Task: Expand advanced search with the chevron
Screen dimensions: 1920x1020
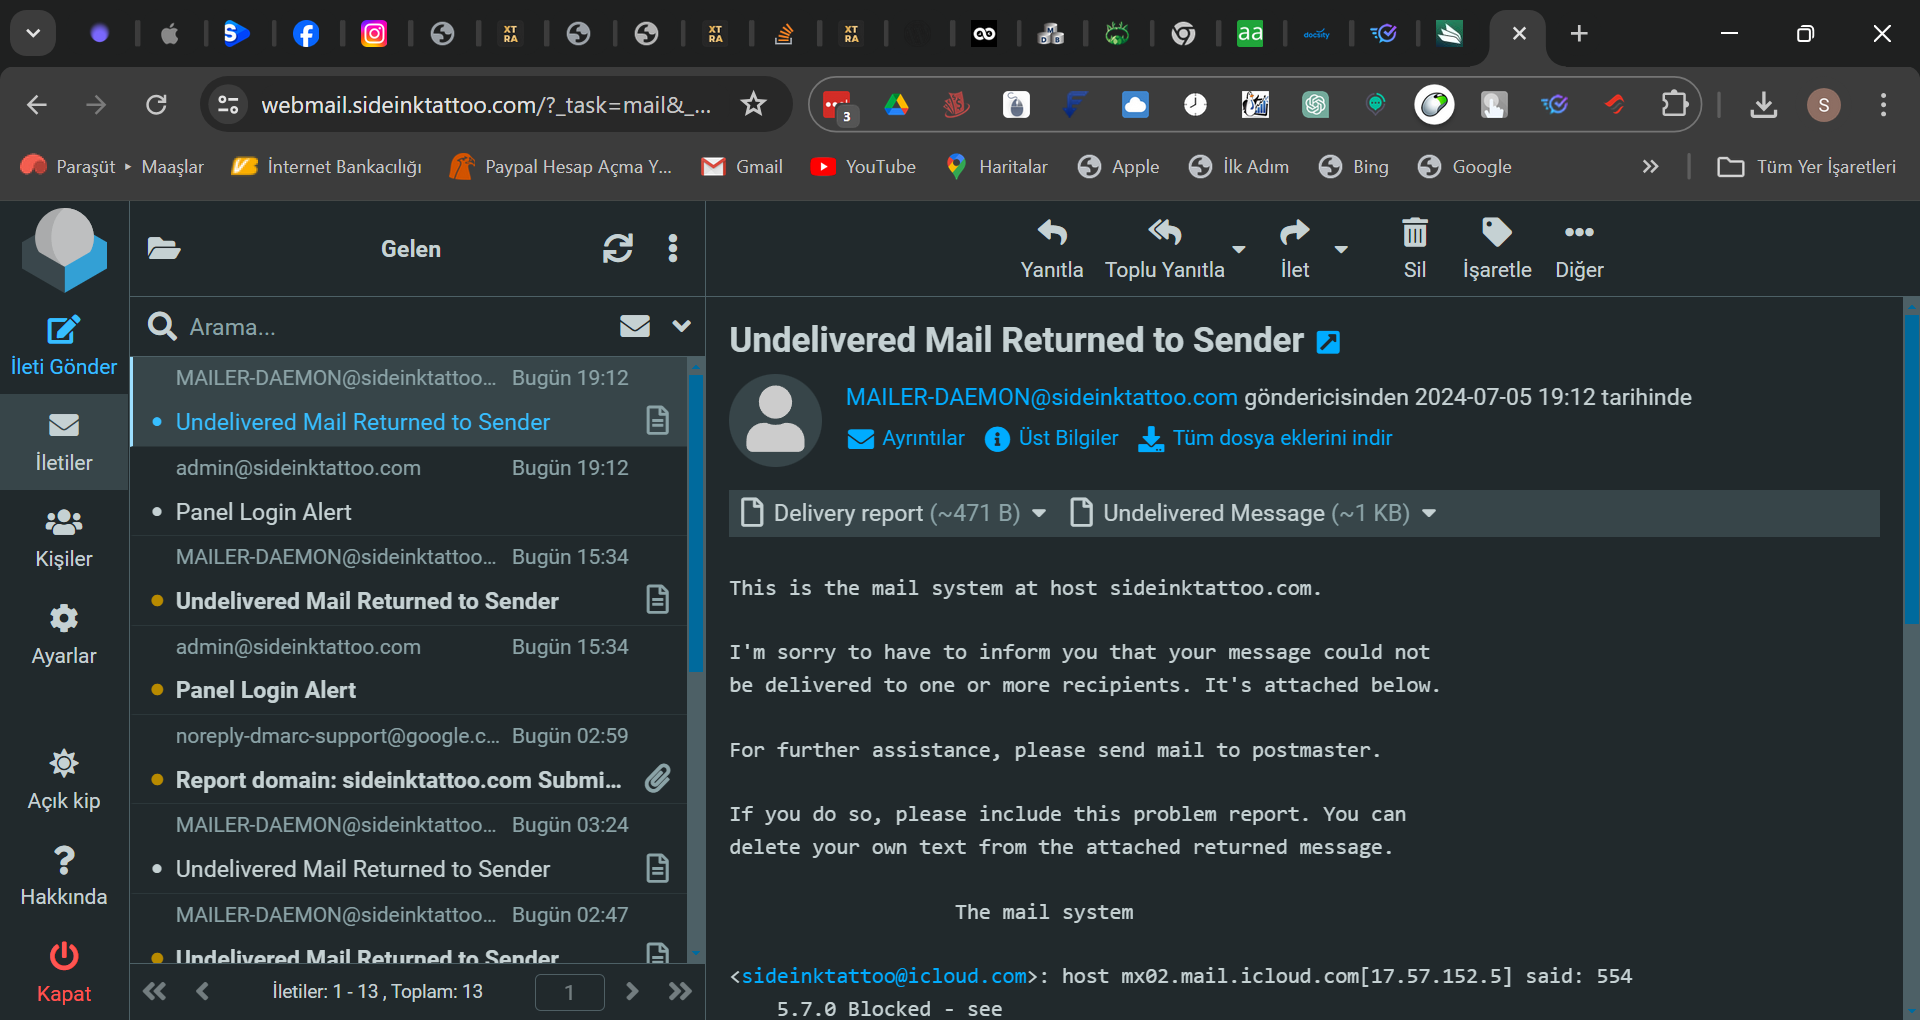Action: click(681, 326)
